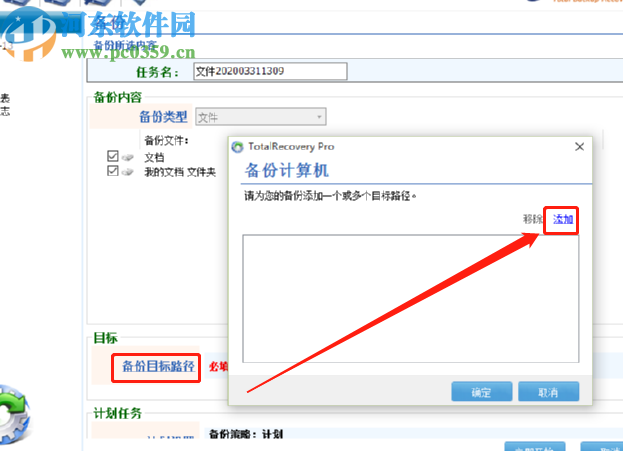
Task: Click the 备份文件: label
Action: (x=166, y=140)
